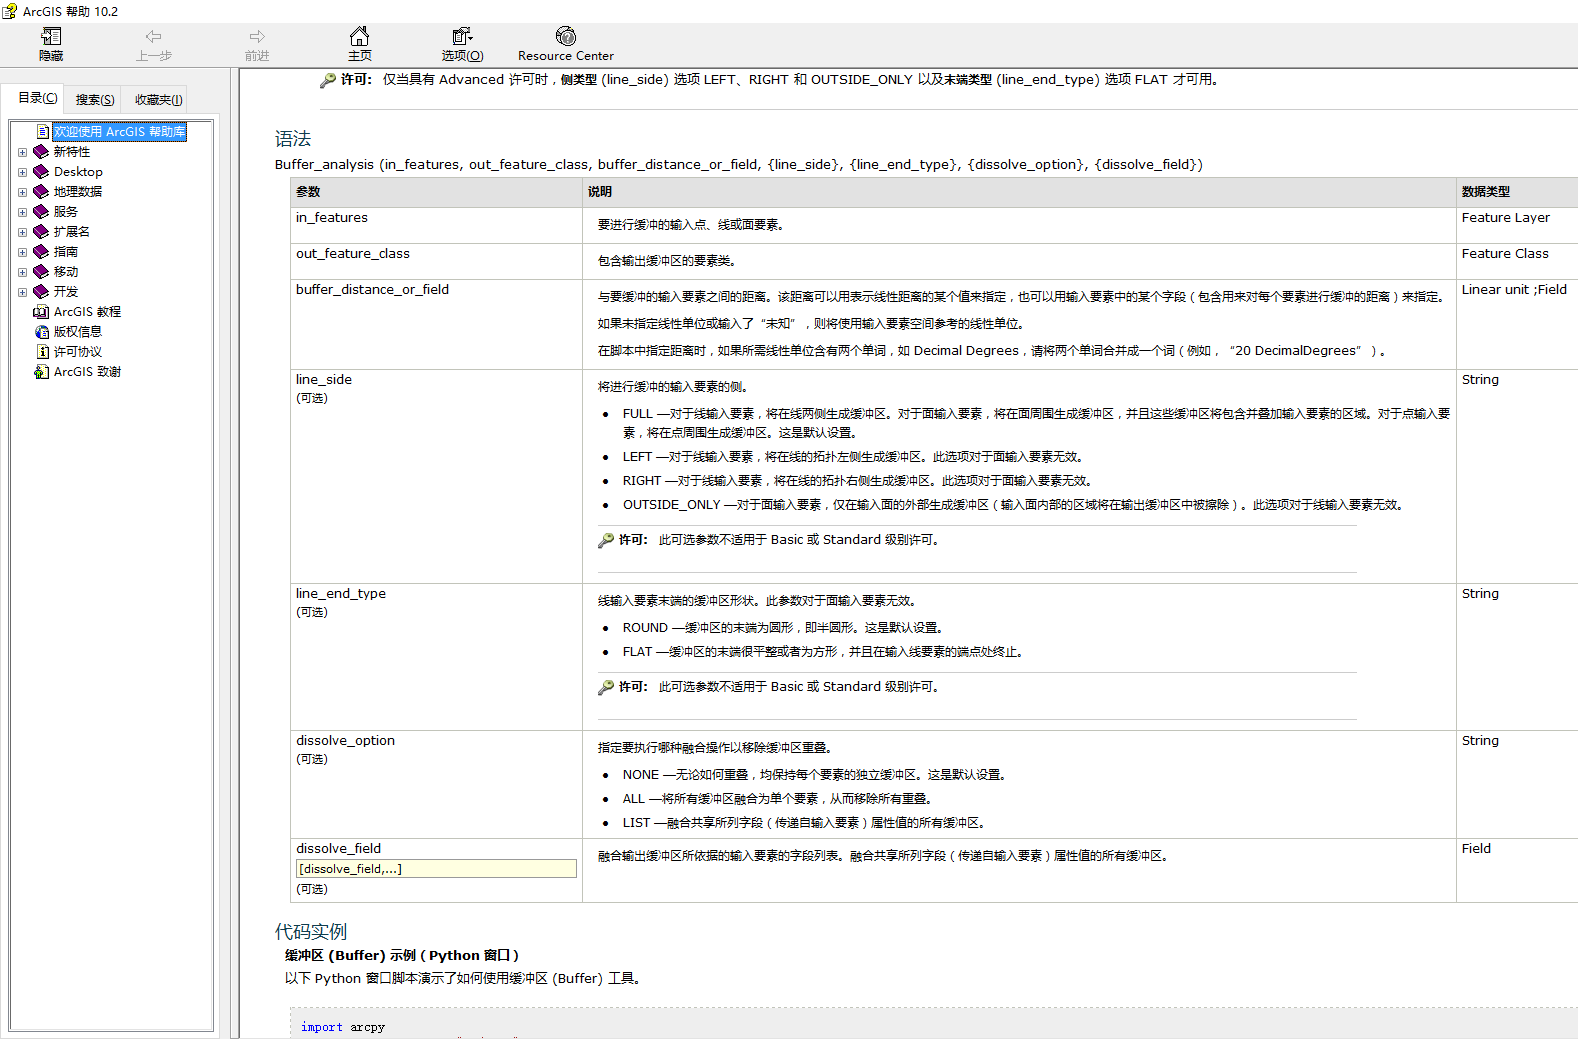The image size is (1578, 1039).
Task: Click the icon beside ArcGIS 致谢
Action: coord(41,372)
